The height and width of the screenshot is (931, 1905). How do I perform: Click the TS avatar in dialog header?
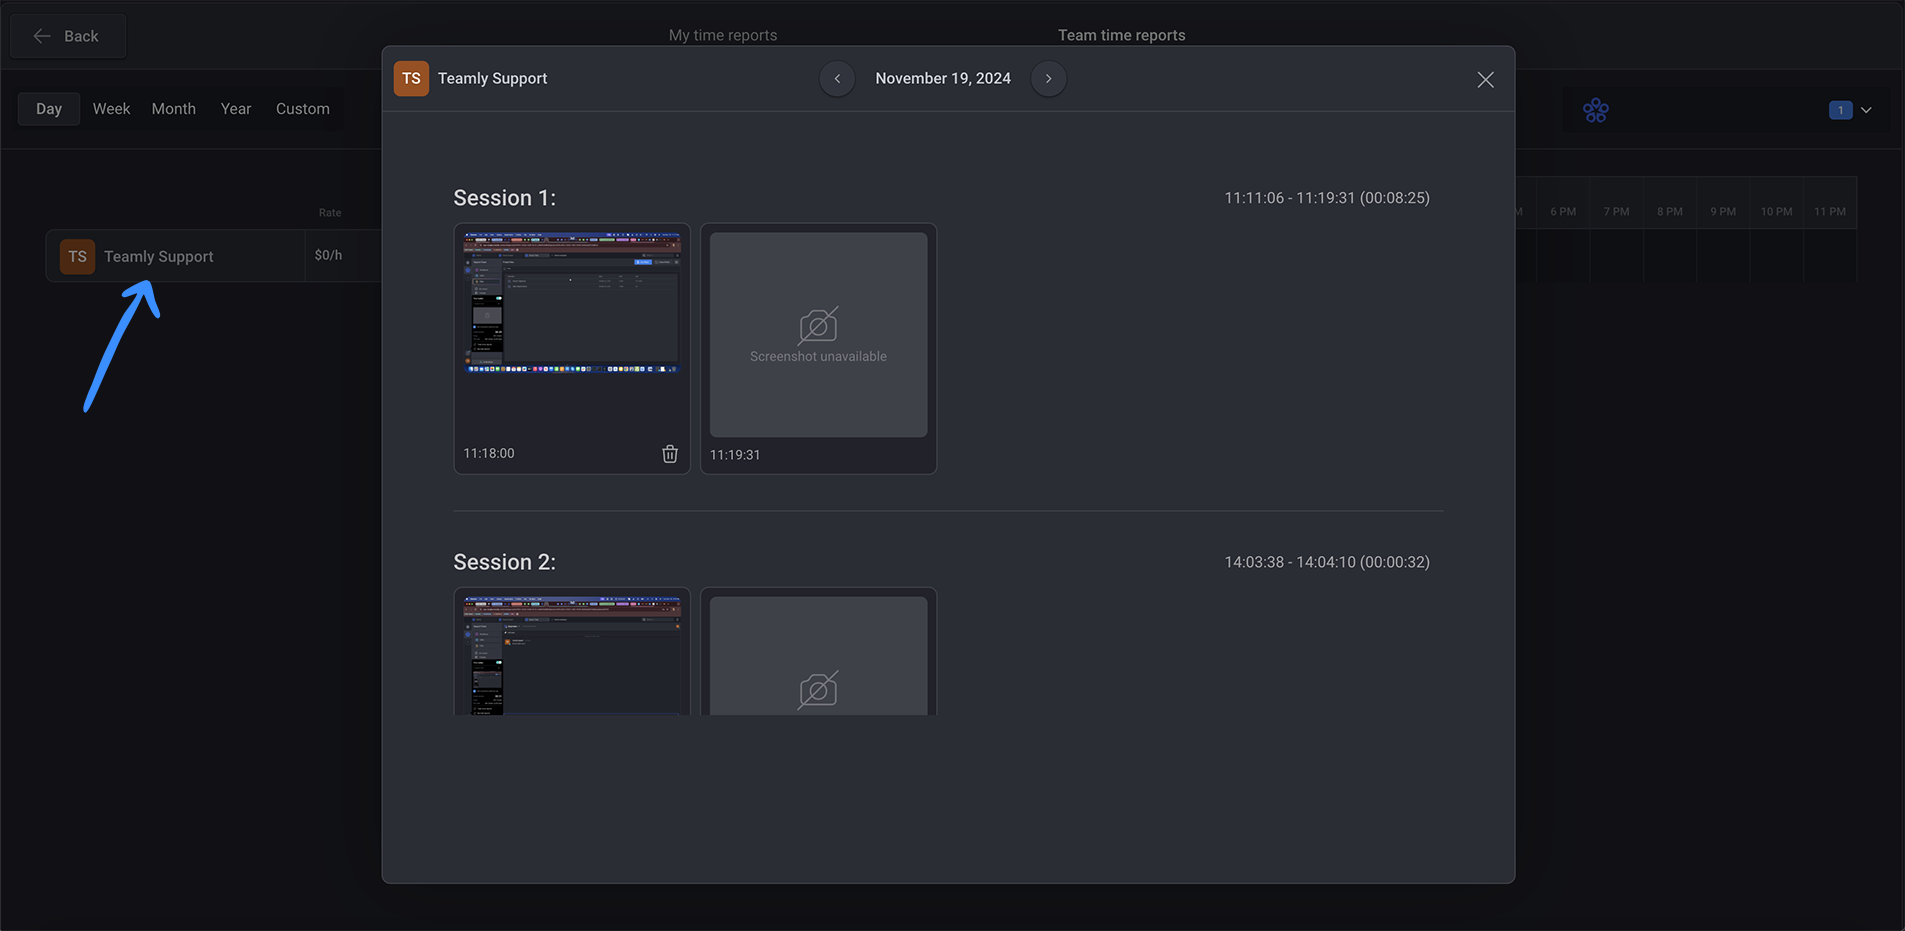pos(411,78)
